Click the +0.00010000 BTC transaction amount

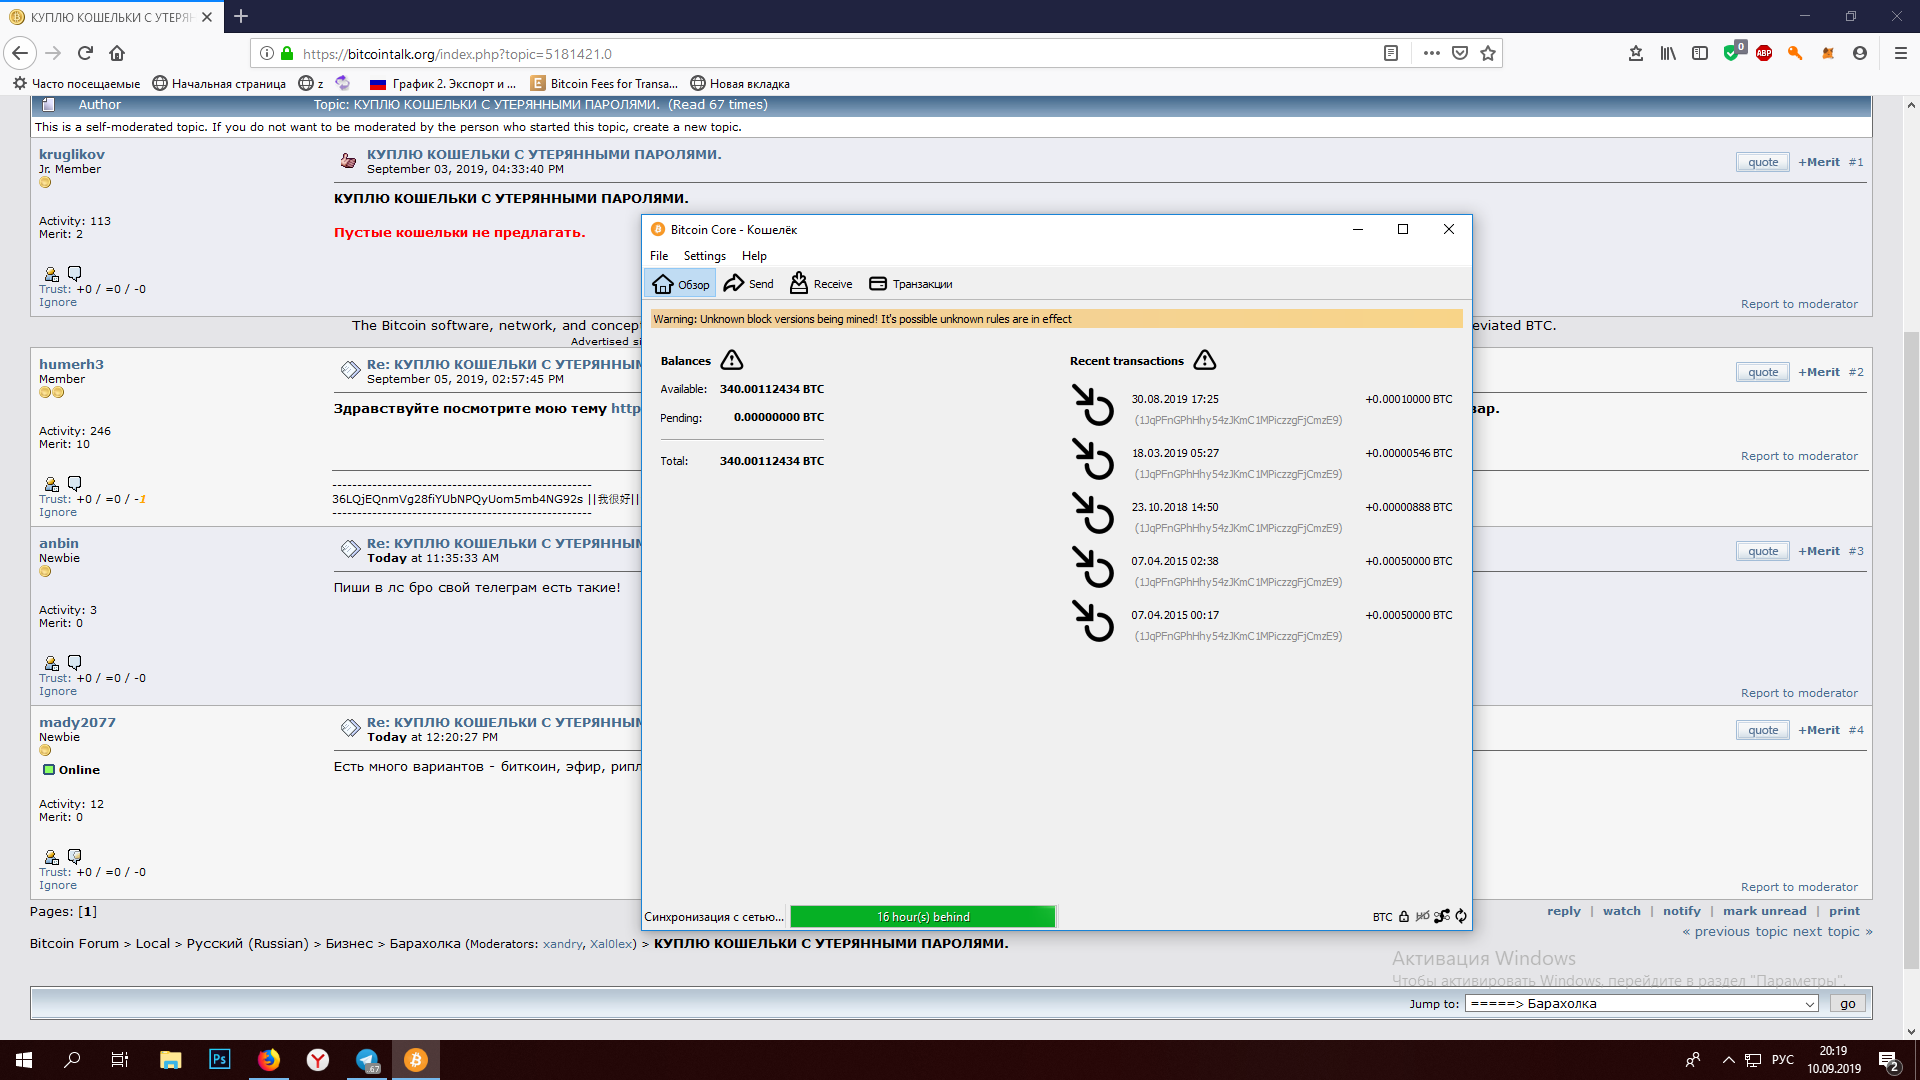coord(1409,399)
